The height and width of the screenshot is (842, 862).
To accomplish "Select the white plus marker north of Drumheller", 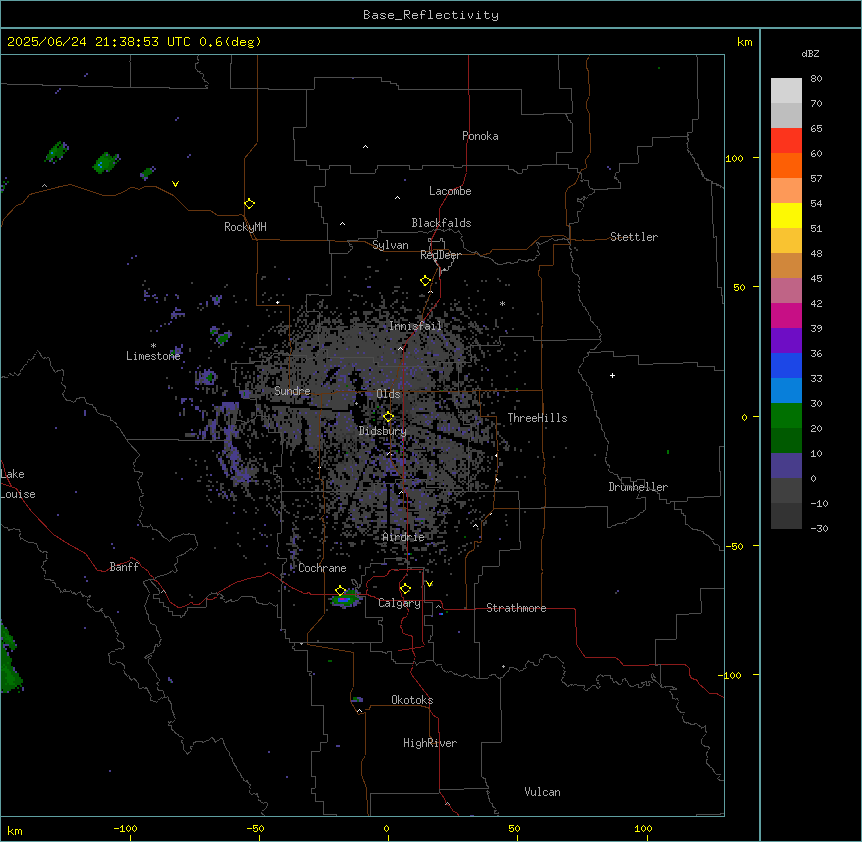I will (x=612, y=375).
